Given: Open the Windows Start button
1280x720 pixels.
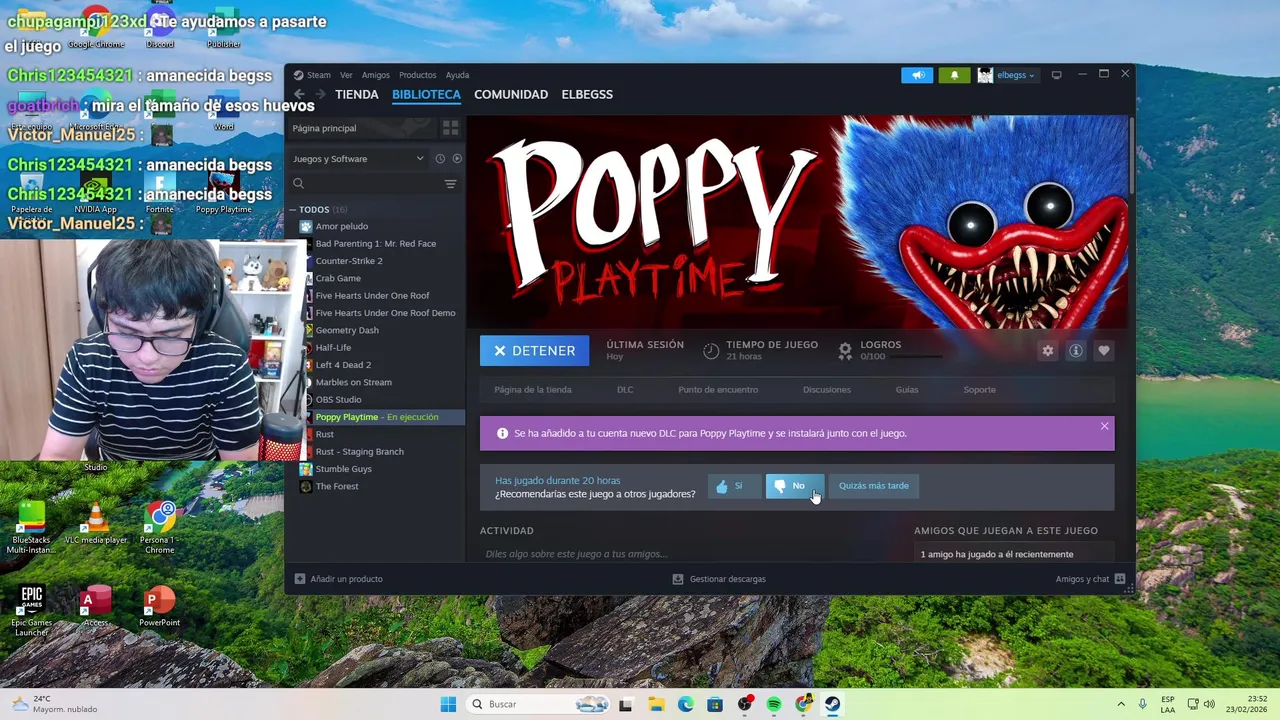Looking at the screenshot, I should (448, 704).
